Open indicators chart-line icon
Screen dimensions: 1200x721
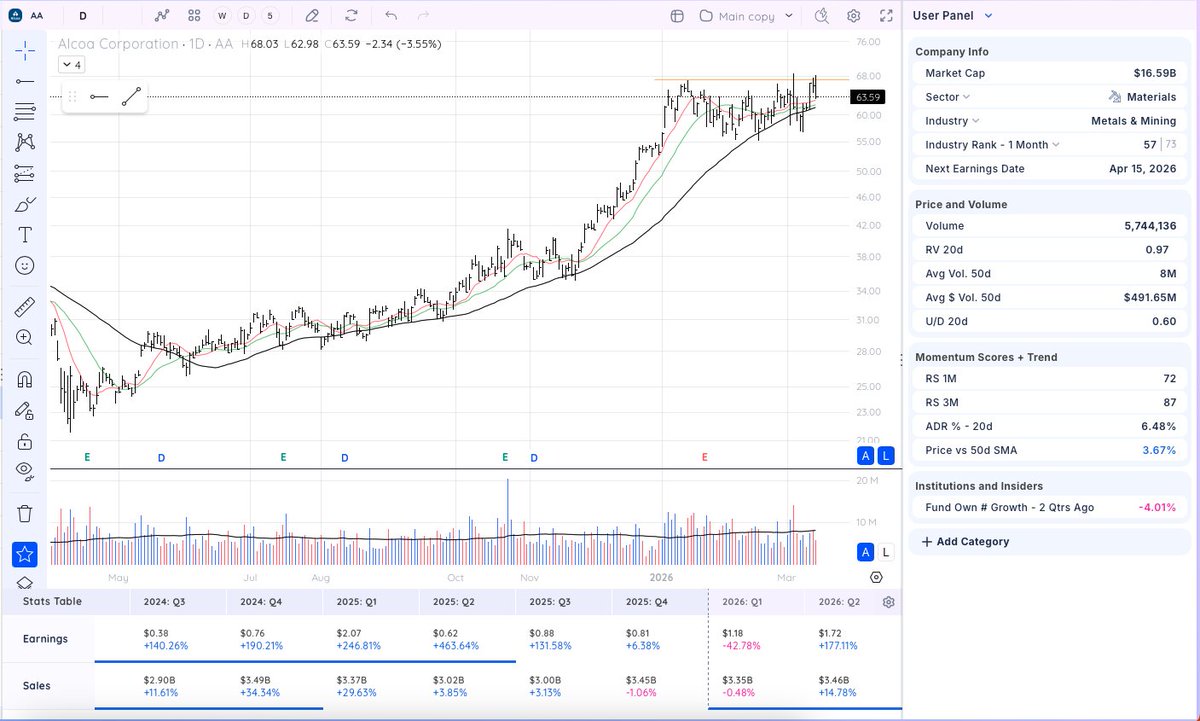point(163,16)
